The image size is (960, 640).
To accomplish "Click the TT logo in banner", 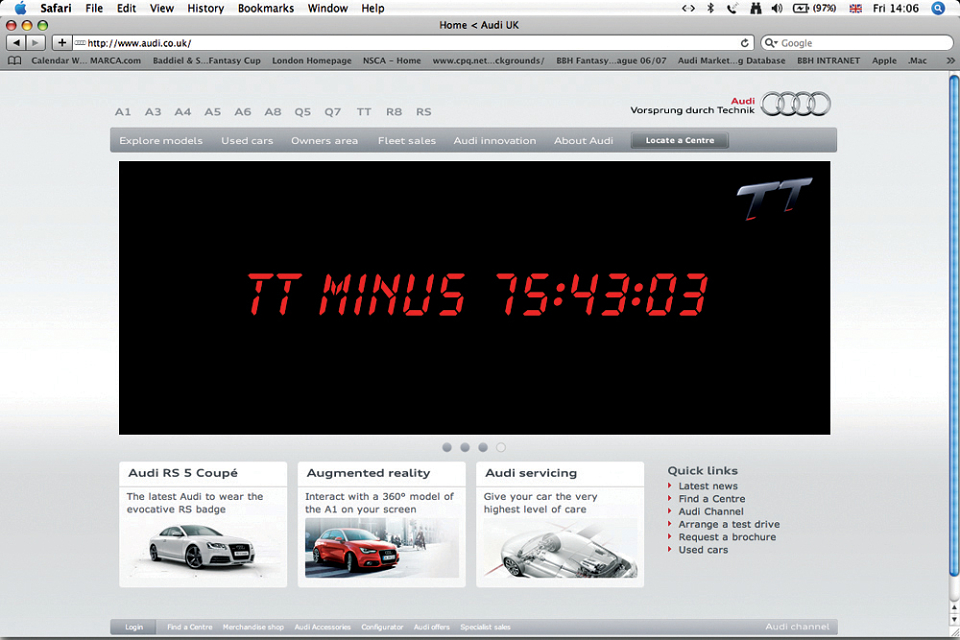I will coord(774,198).
